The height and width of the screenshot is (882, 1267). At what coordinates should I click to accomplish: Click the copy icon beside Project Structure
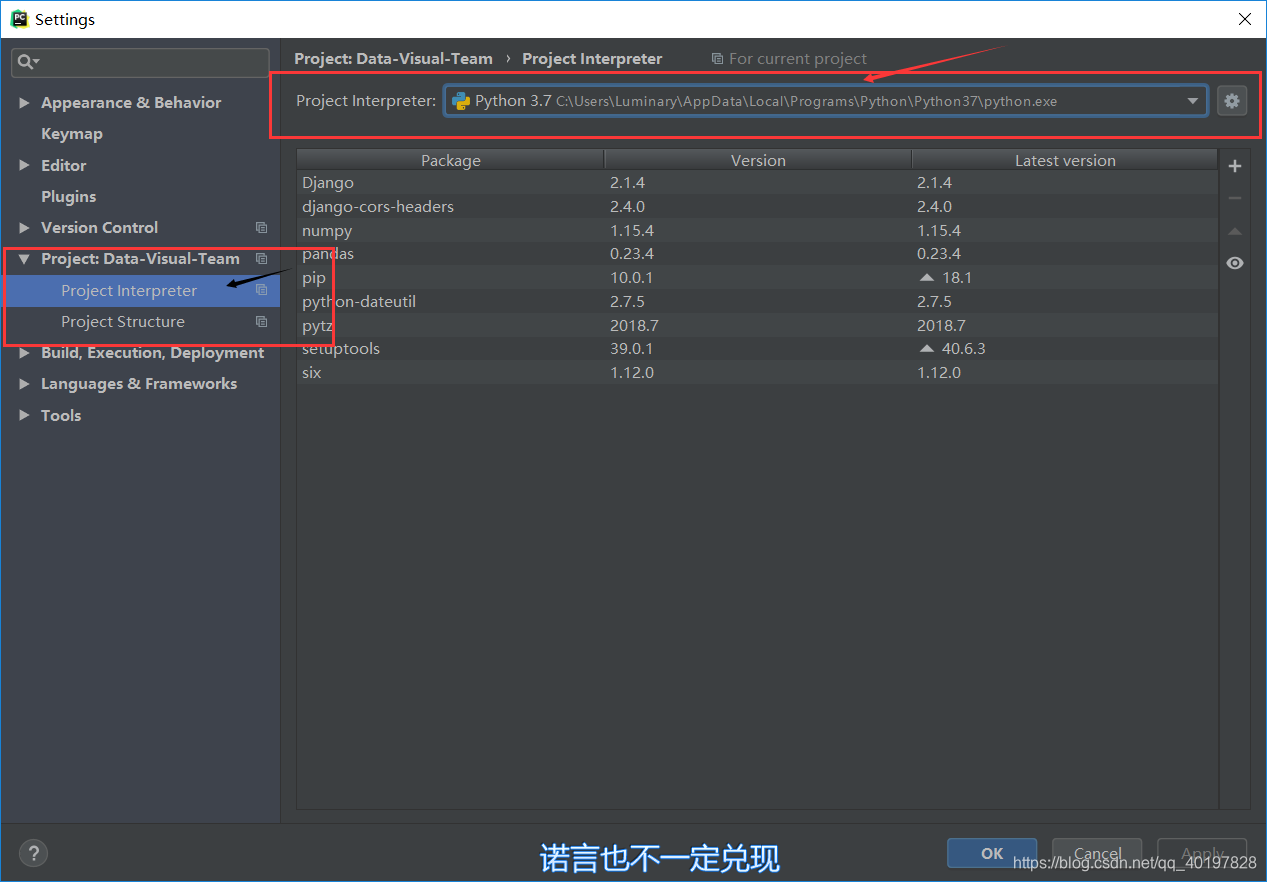(x=261, y=322)
